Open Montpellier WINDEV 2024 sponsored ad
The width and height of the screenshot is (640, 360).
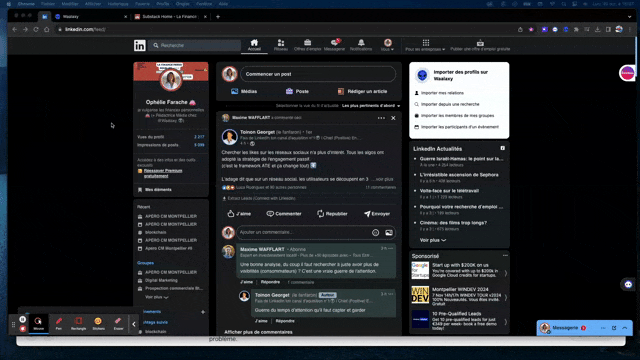coord(459,297)
